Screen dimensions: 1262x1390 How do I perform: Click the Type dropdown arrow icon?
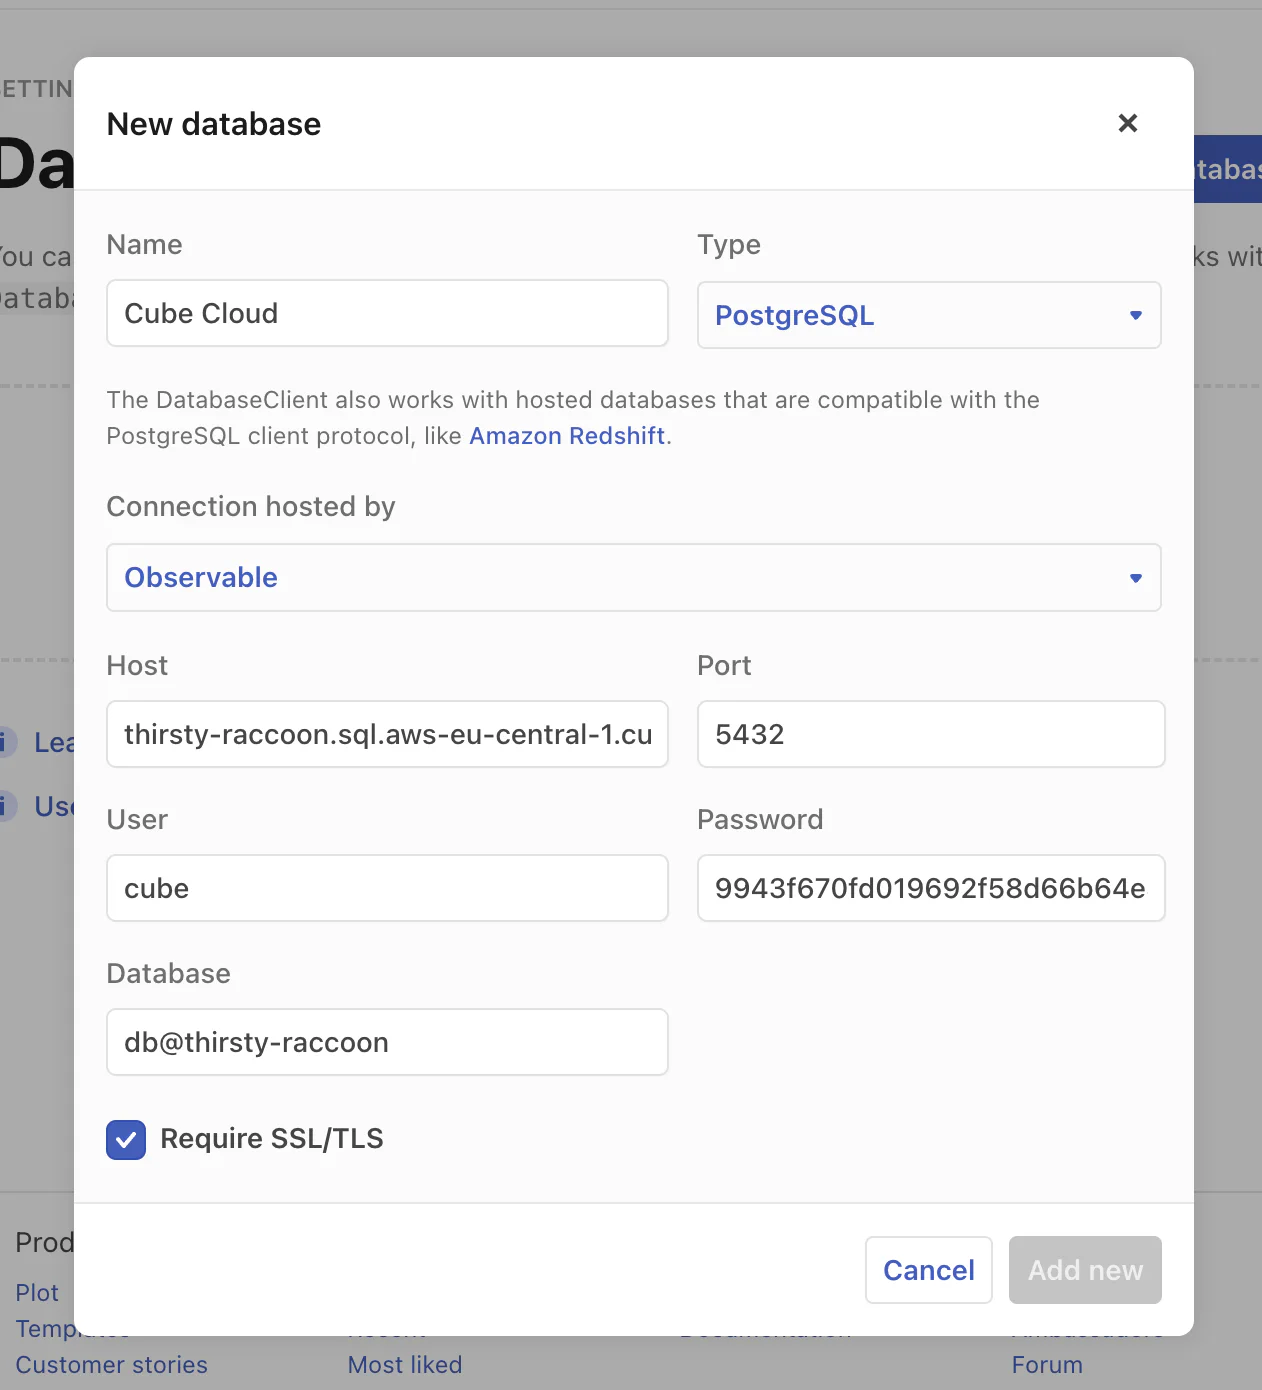coord(1135,315)
